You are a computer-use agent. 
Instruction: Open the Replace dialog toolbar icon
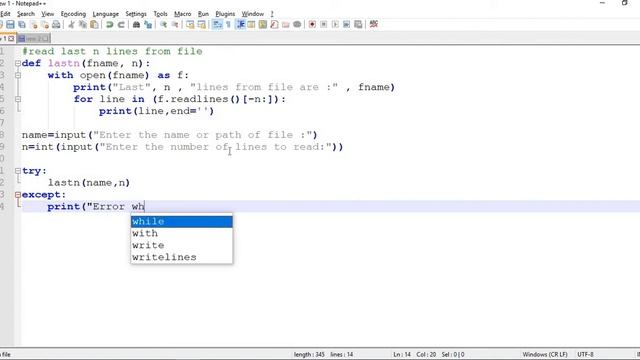(x=148, y=24)
